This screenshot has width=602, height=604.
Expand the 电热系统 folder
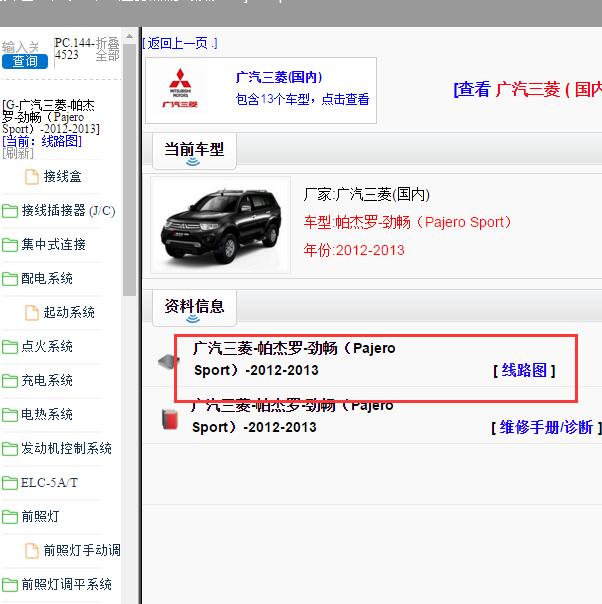tap(47, 414)
